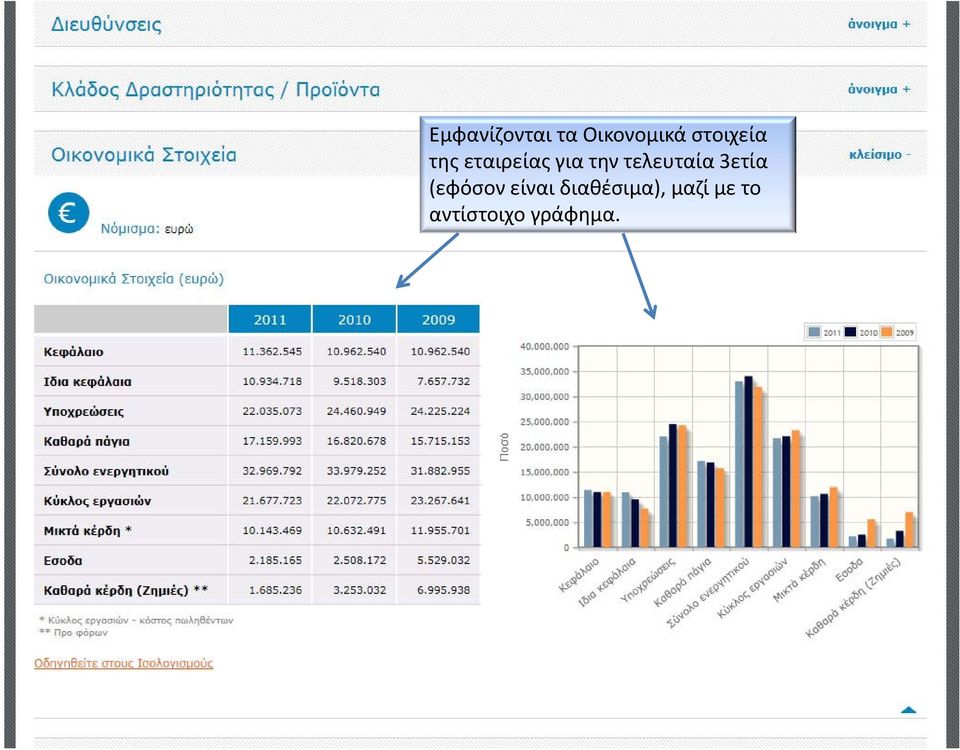Select cell value 24.460.949
The height and width of the screenshot is (750, 960).
pos(356,411)
